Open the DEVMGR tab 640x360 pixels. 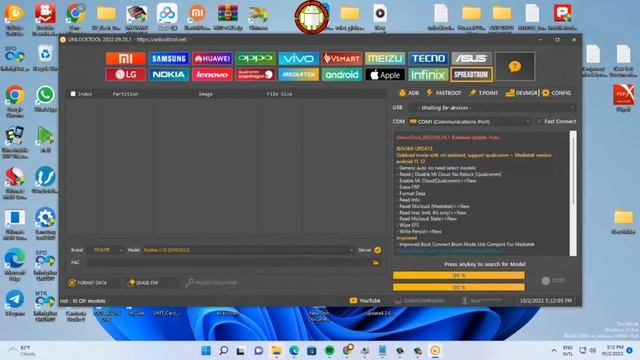coord(521,93)
